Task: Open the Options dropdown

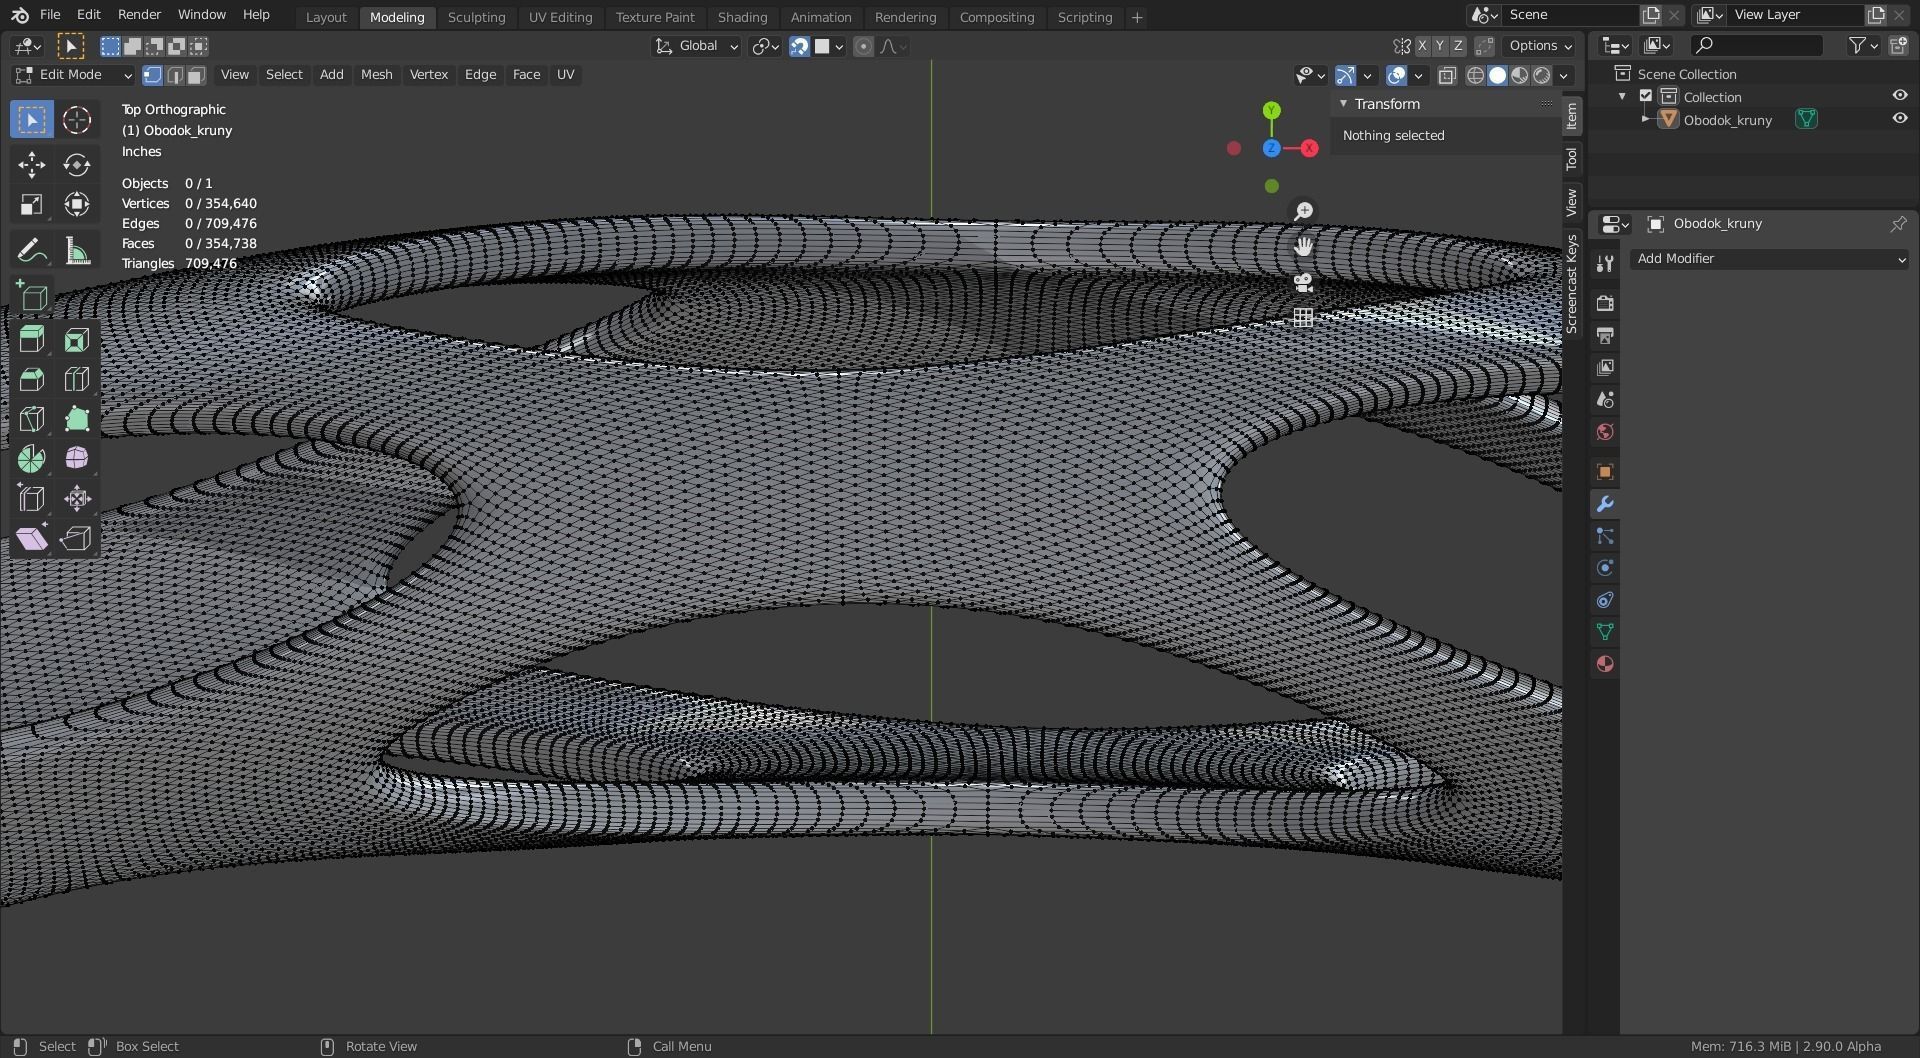Action: (x=1540, y=46)
